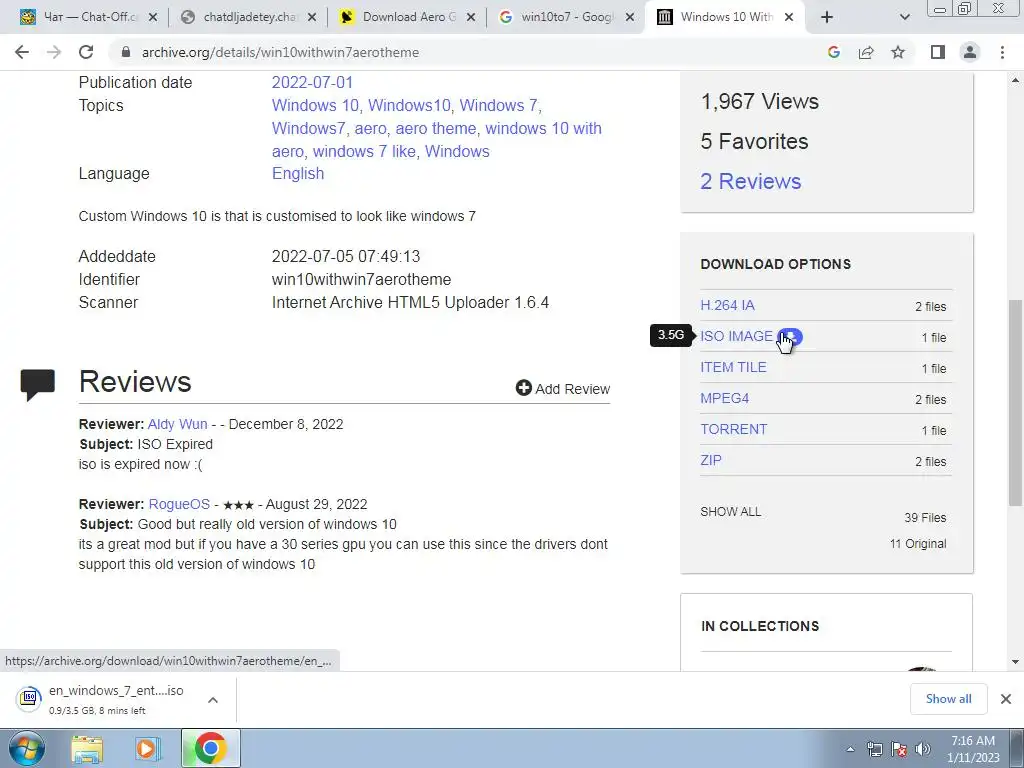The image size is (1024, 768).
Task: Open the Chrome profile avatar
Action: pyautogui.click(x=970, y=52)
